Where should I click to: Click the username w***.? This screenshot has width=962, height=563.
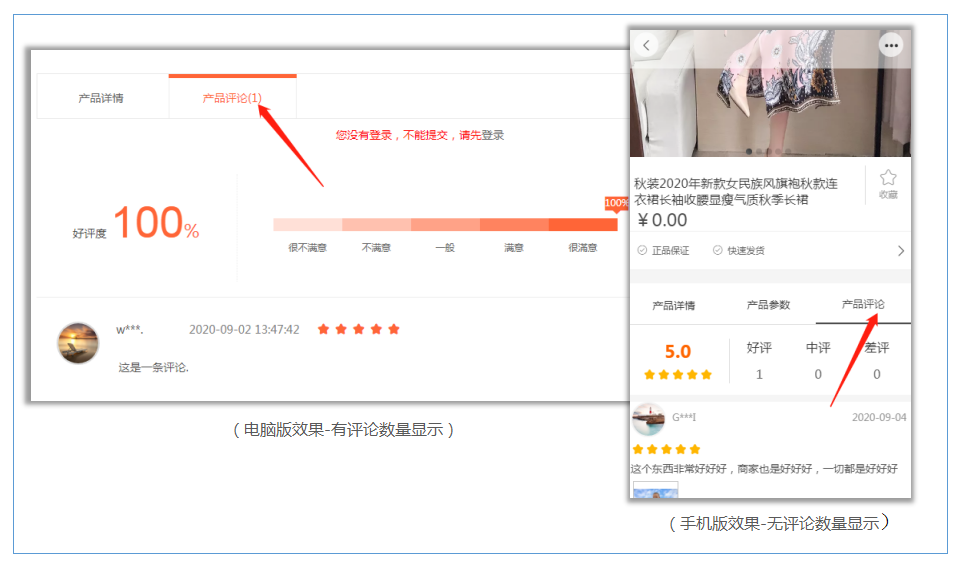click(129, 330)
